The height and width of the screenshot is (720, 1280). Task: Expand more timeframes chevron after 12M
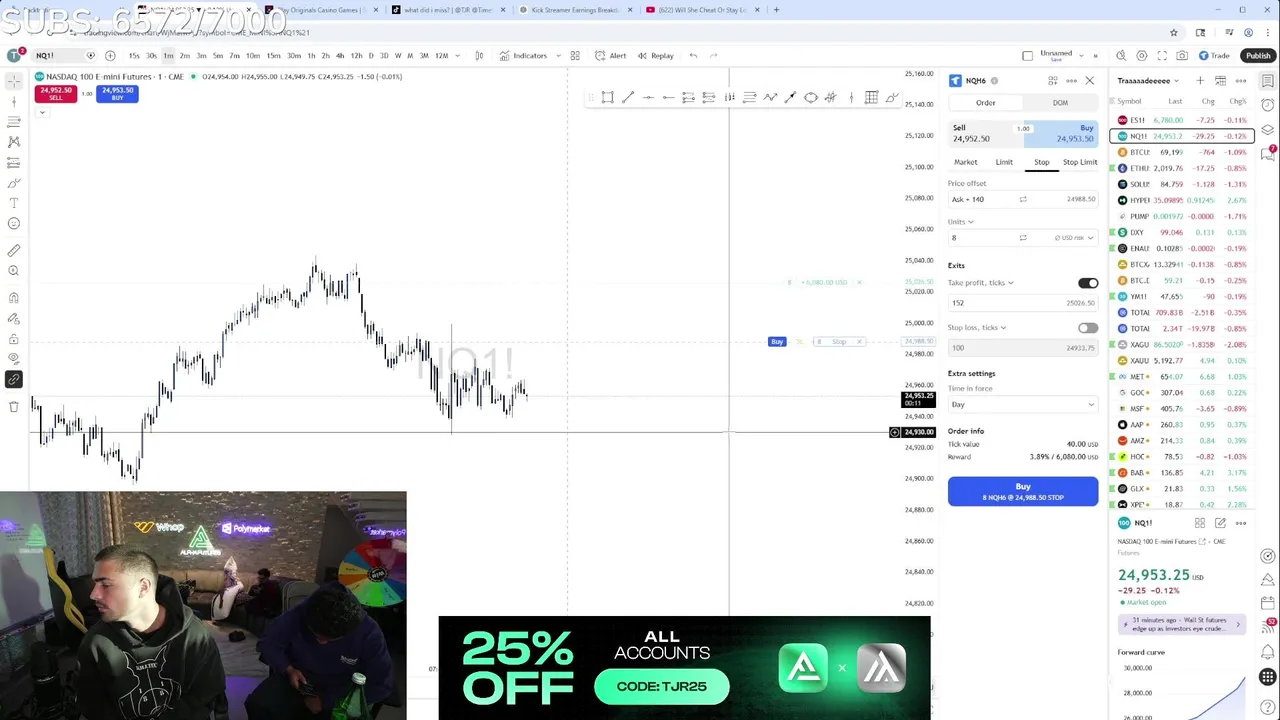[459, 56]
